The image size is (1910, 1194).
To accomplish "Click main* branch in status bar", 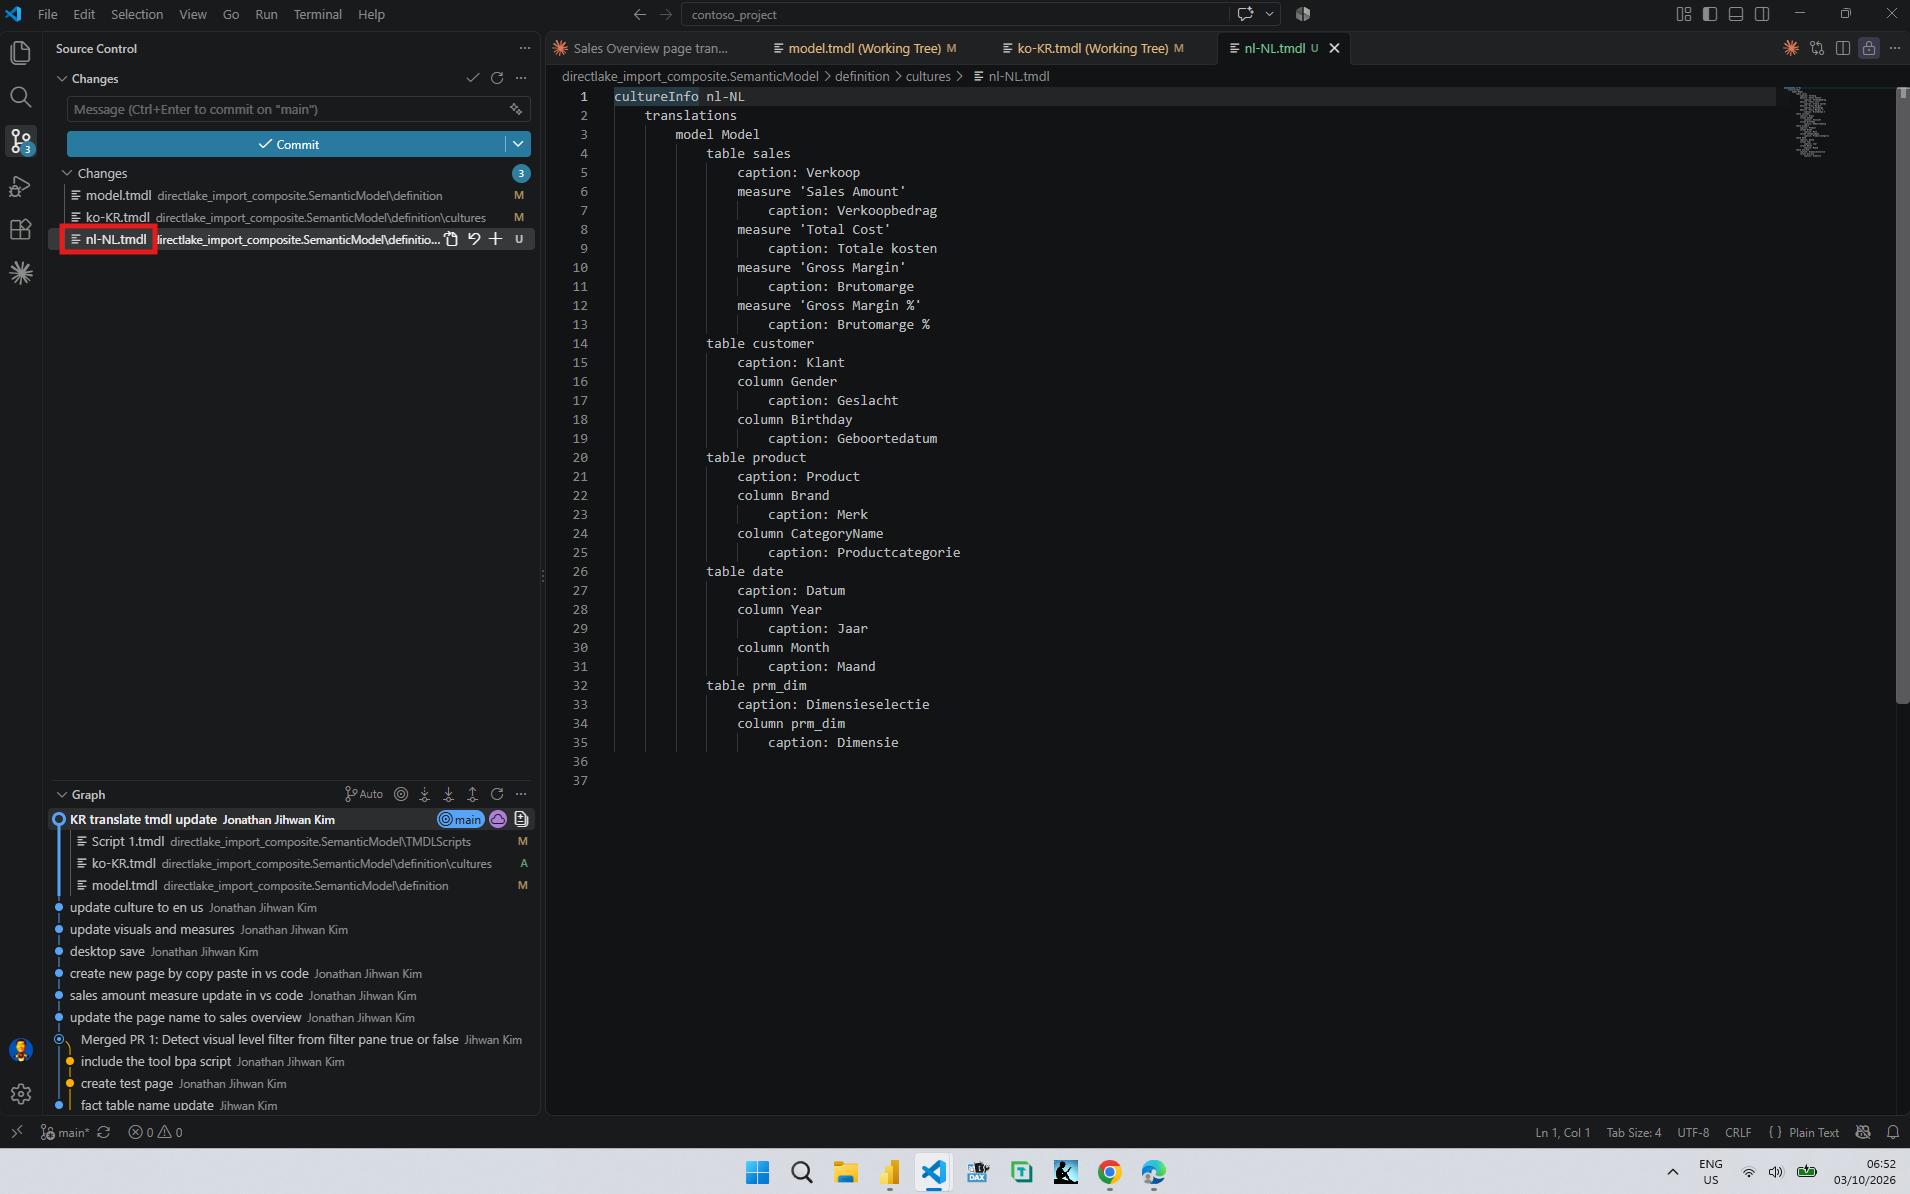I will [x=65, y=1132].
